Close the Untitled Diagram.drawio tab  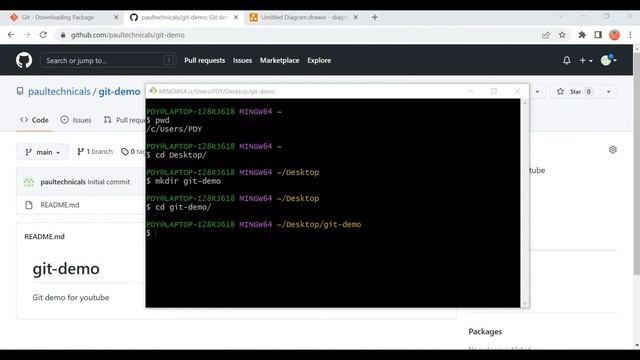[x=356, y=17]
